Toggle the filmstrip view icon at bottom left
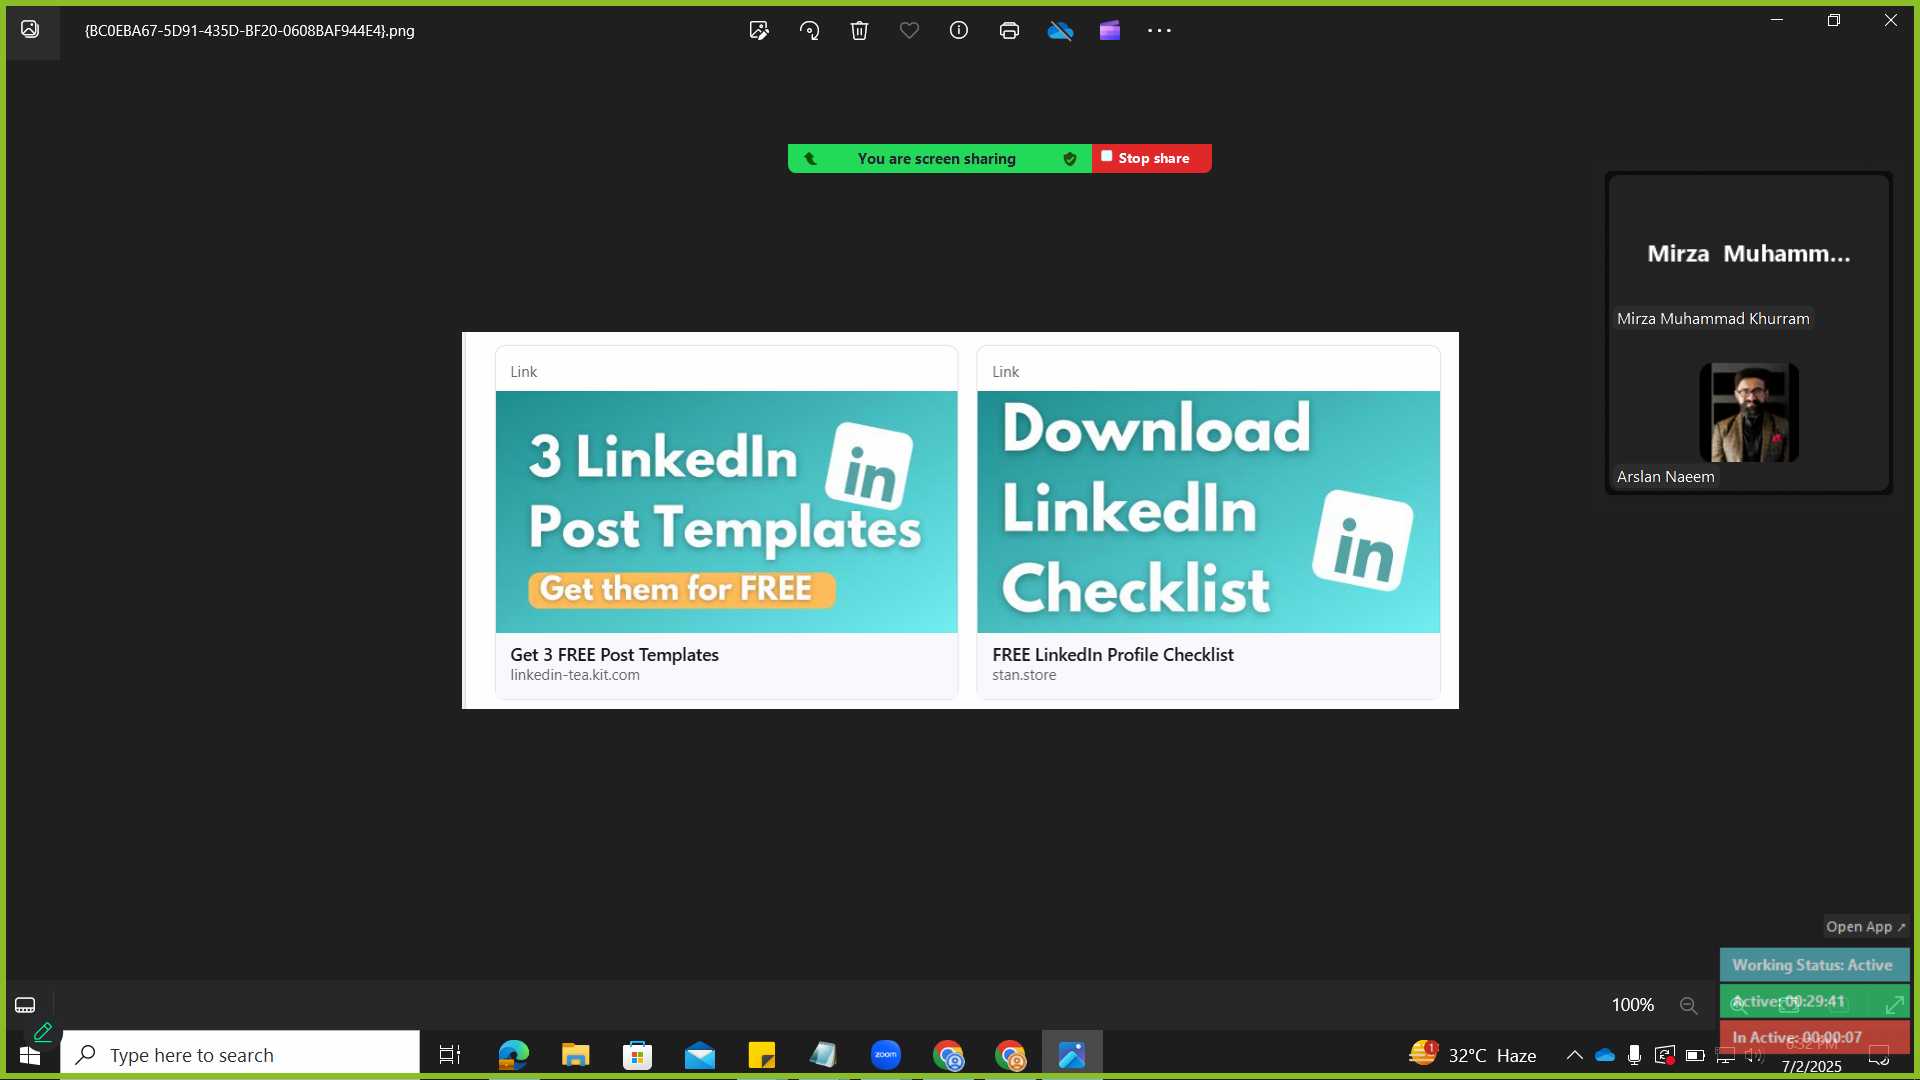Screen dimensions: 1920x1080 pyautogui.click(x=25, y=1005)
